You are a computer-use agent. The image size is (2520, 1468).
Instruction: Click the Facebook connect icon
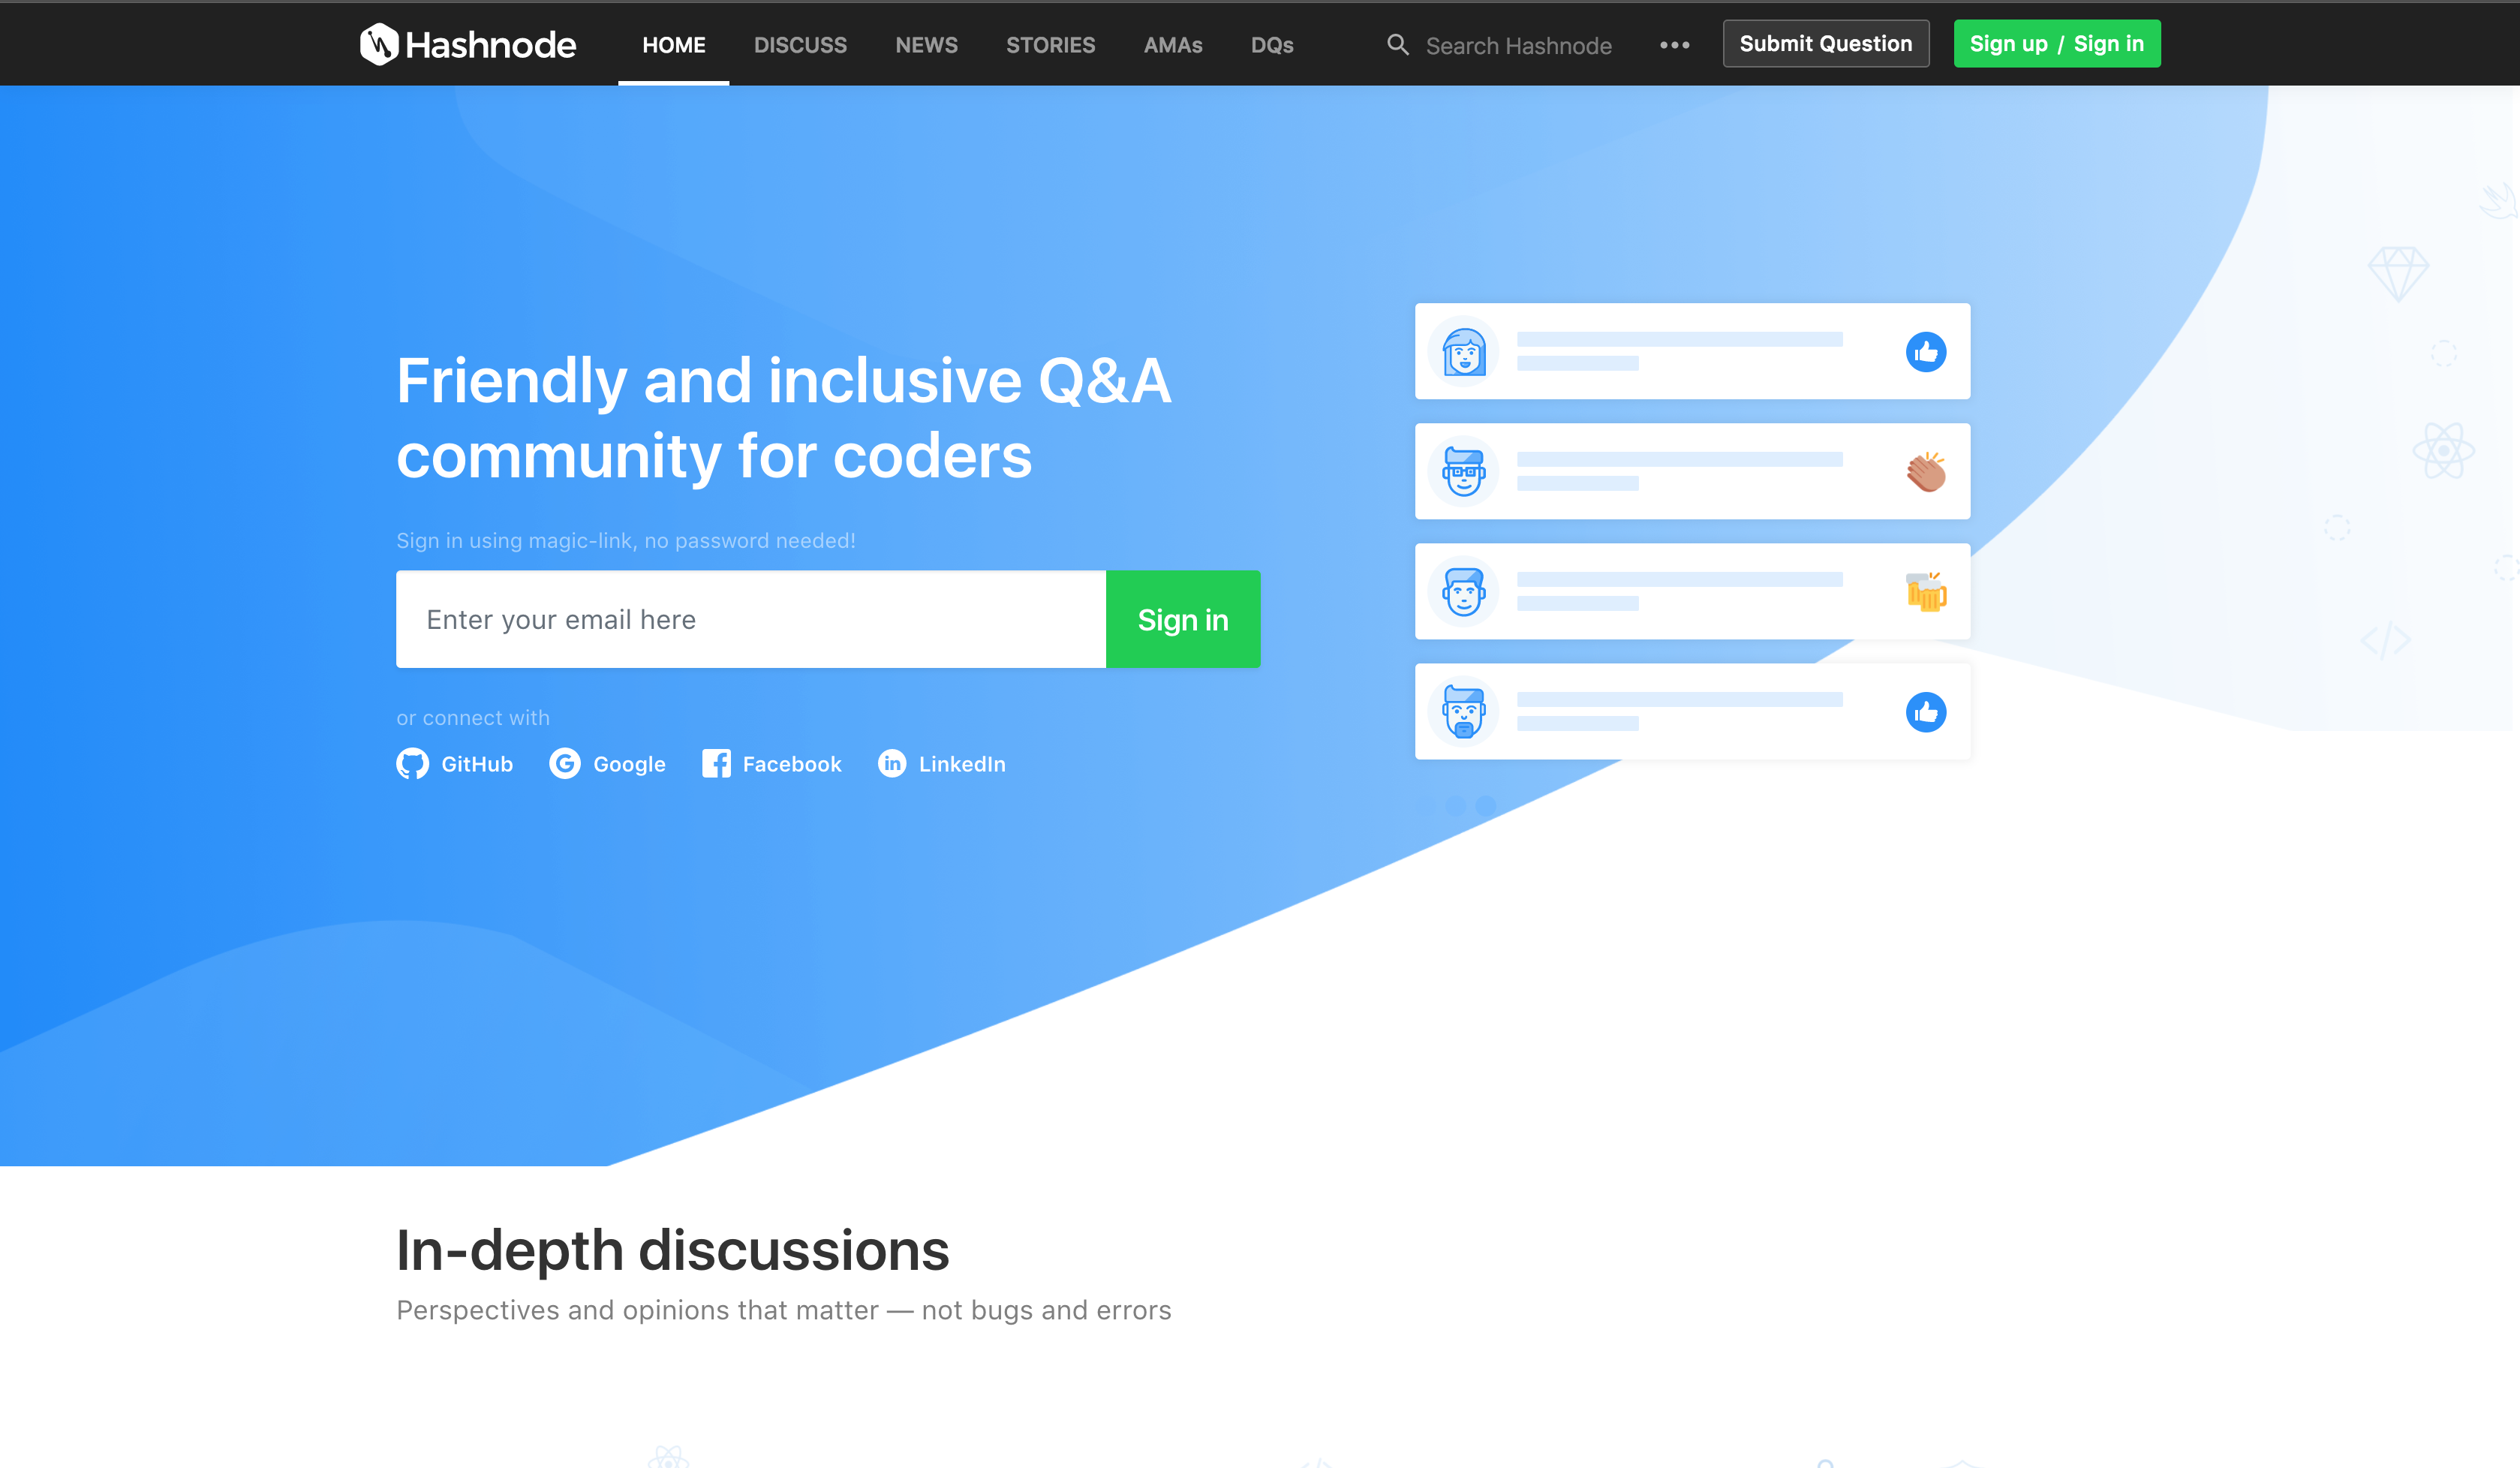[716, 764]
